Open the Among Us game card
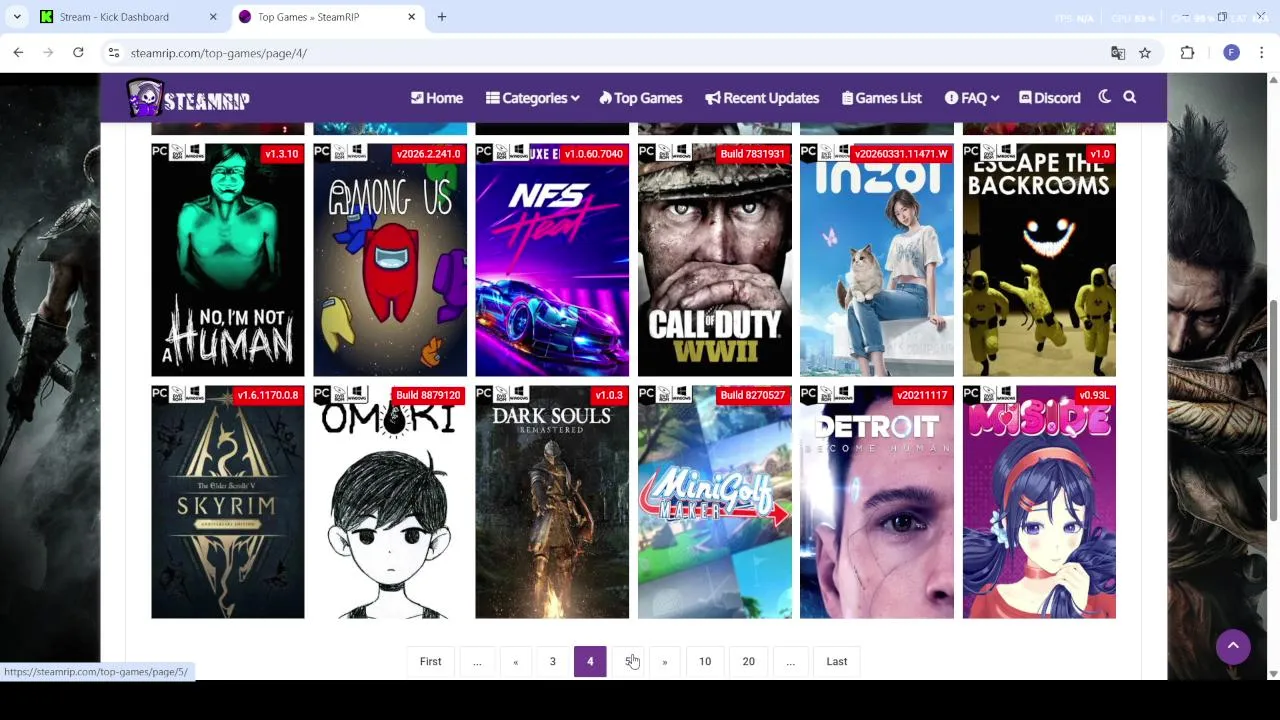The image size is (1280, 720). (x=390, y=260)
